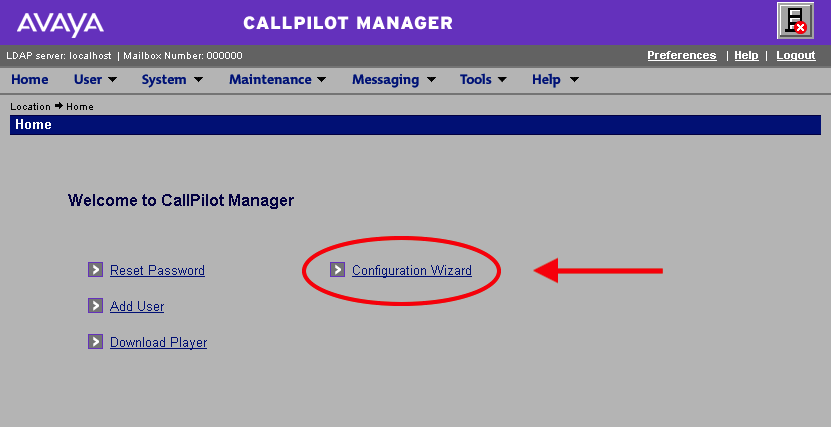Click the server status icon with red X

(x=795, y=21)
